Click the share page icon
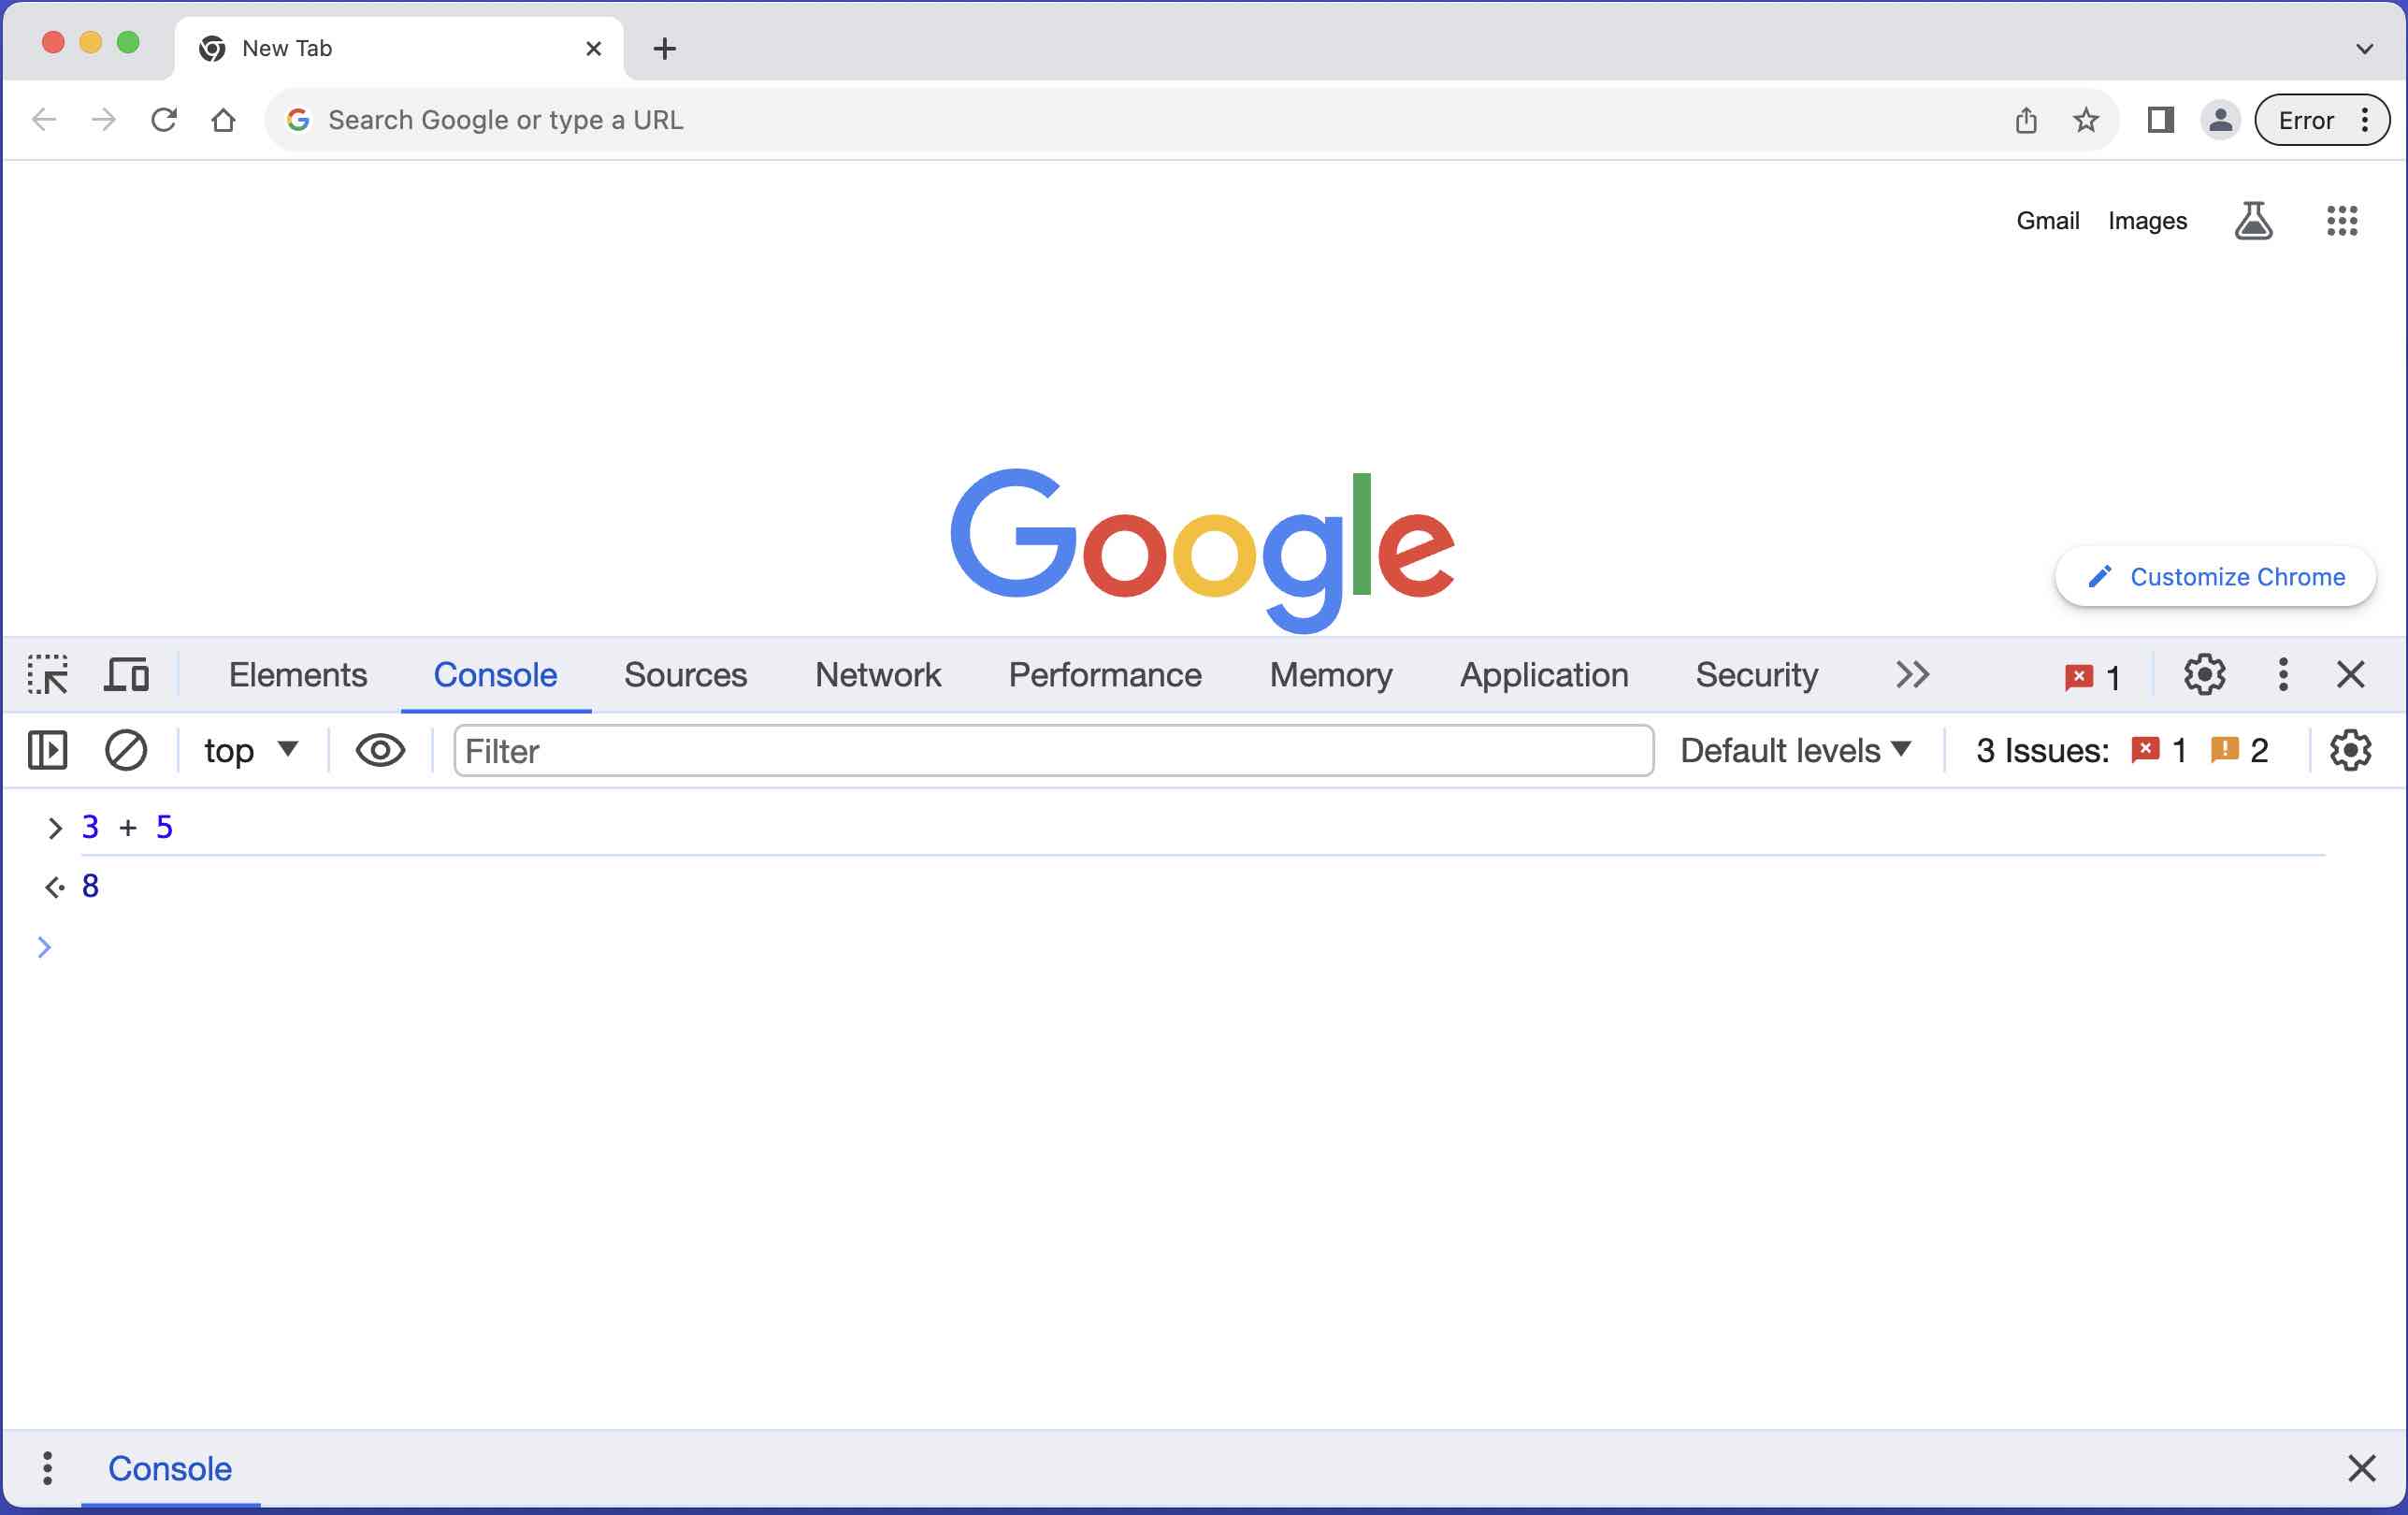 pos(2025,120)
